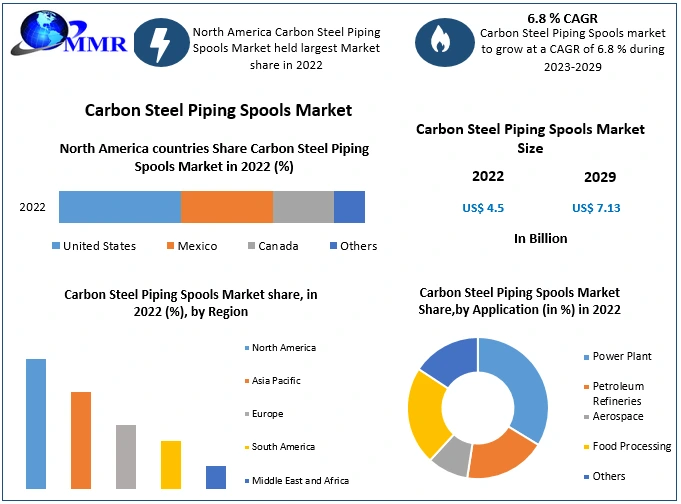Viewport: 681px width, 504px height.
Task: Click the US$ 7.13 value for 2029
Action: [597, 207]
